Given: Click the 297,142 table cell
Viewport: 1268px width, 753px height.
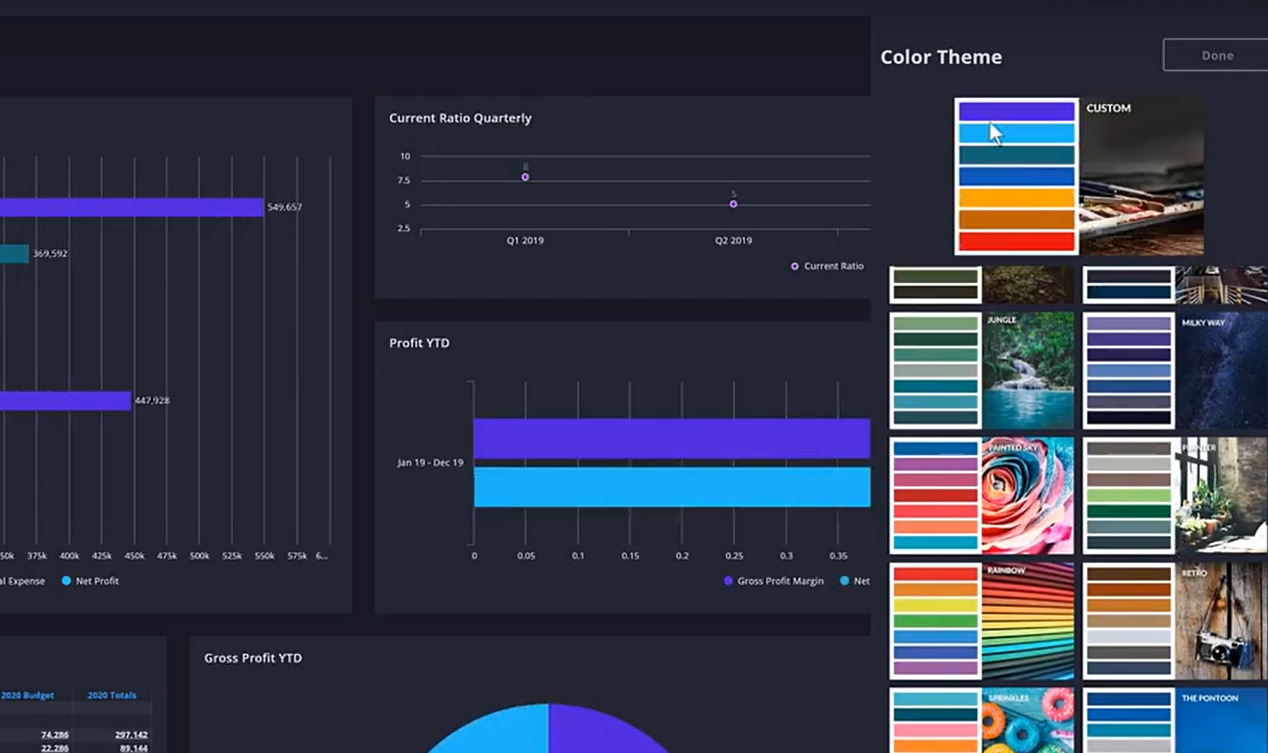Looking at the screenshot, I should point(131,735).
